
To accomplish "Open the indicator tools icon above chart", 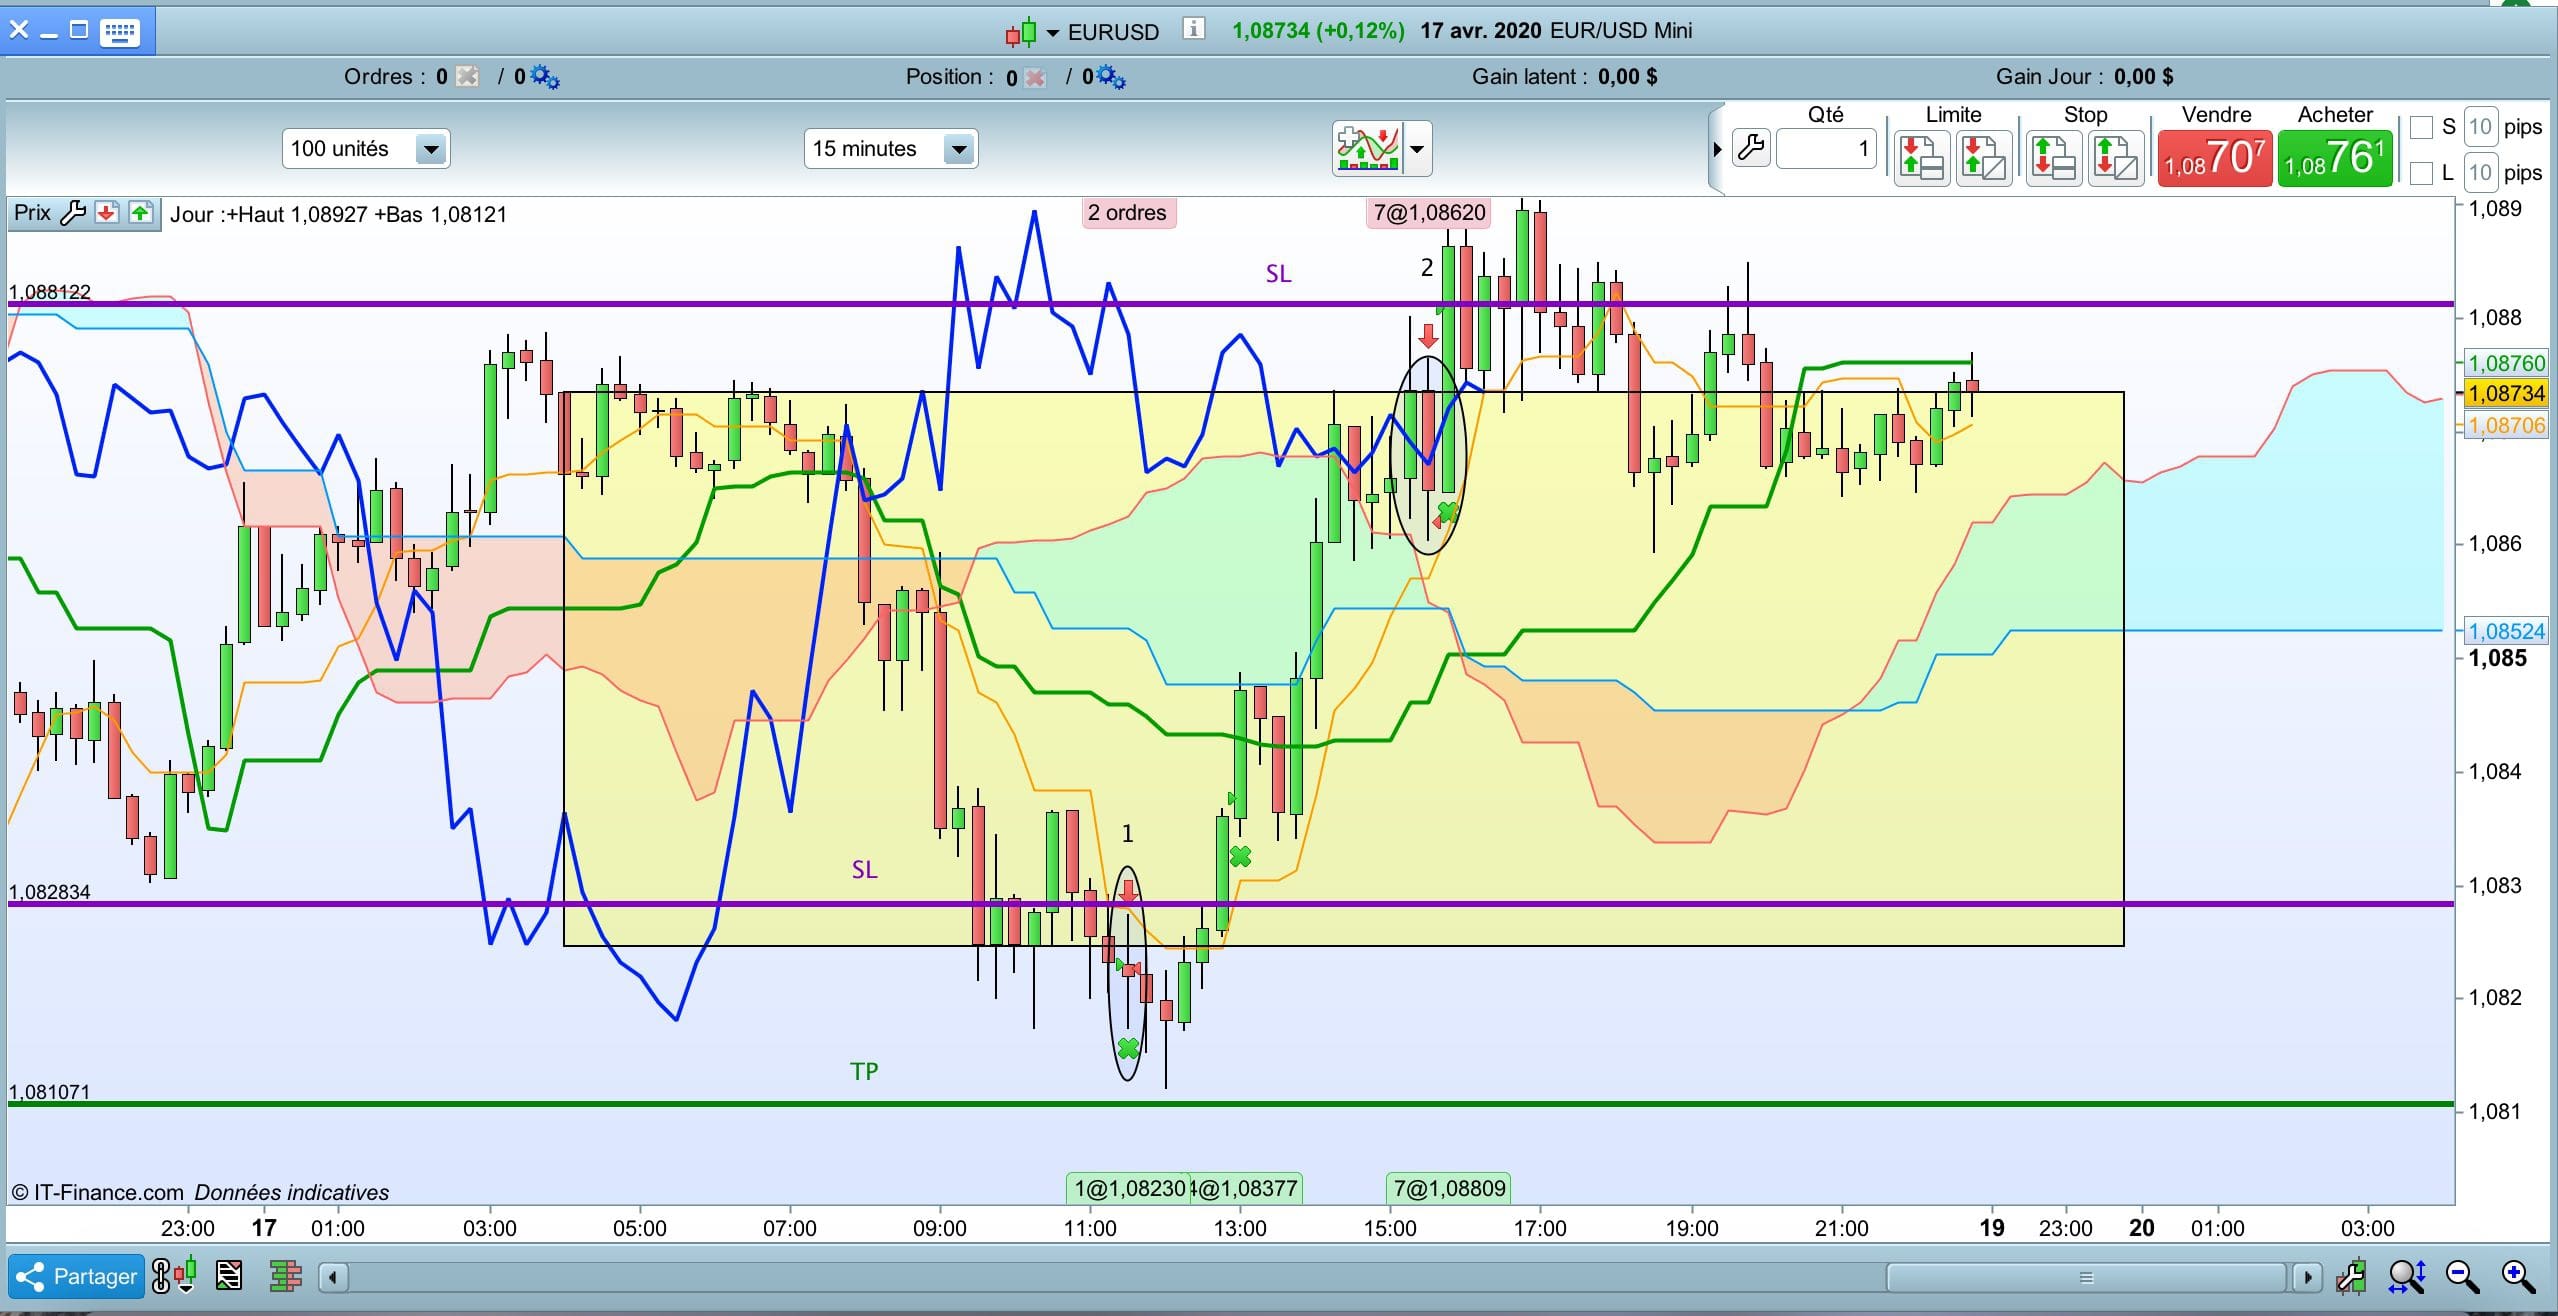I will (x=1368, y=149).
